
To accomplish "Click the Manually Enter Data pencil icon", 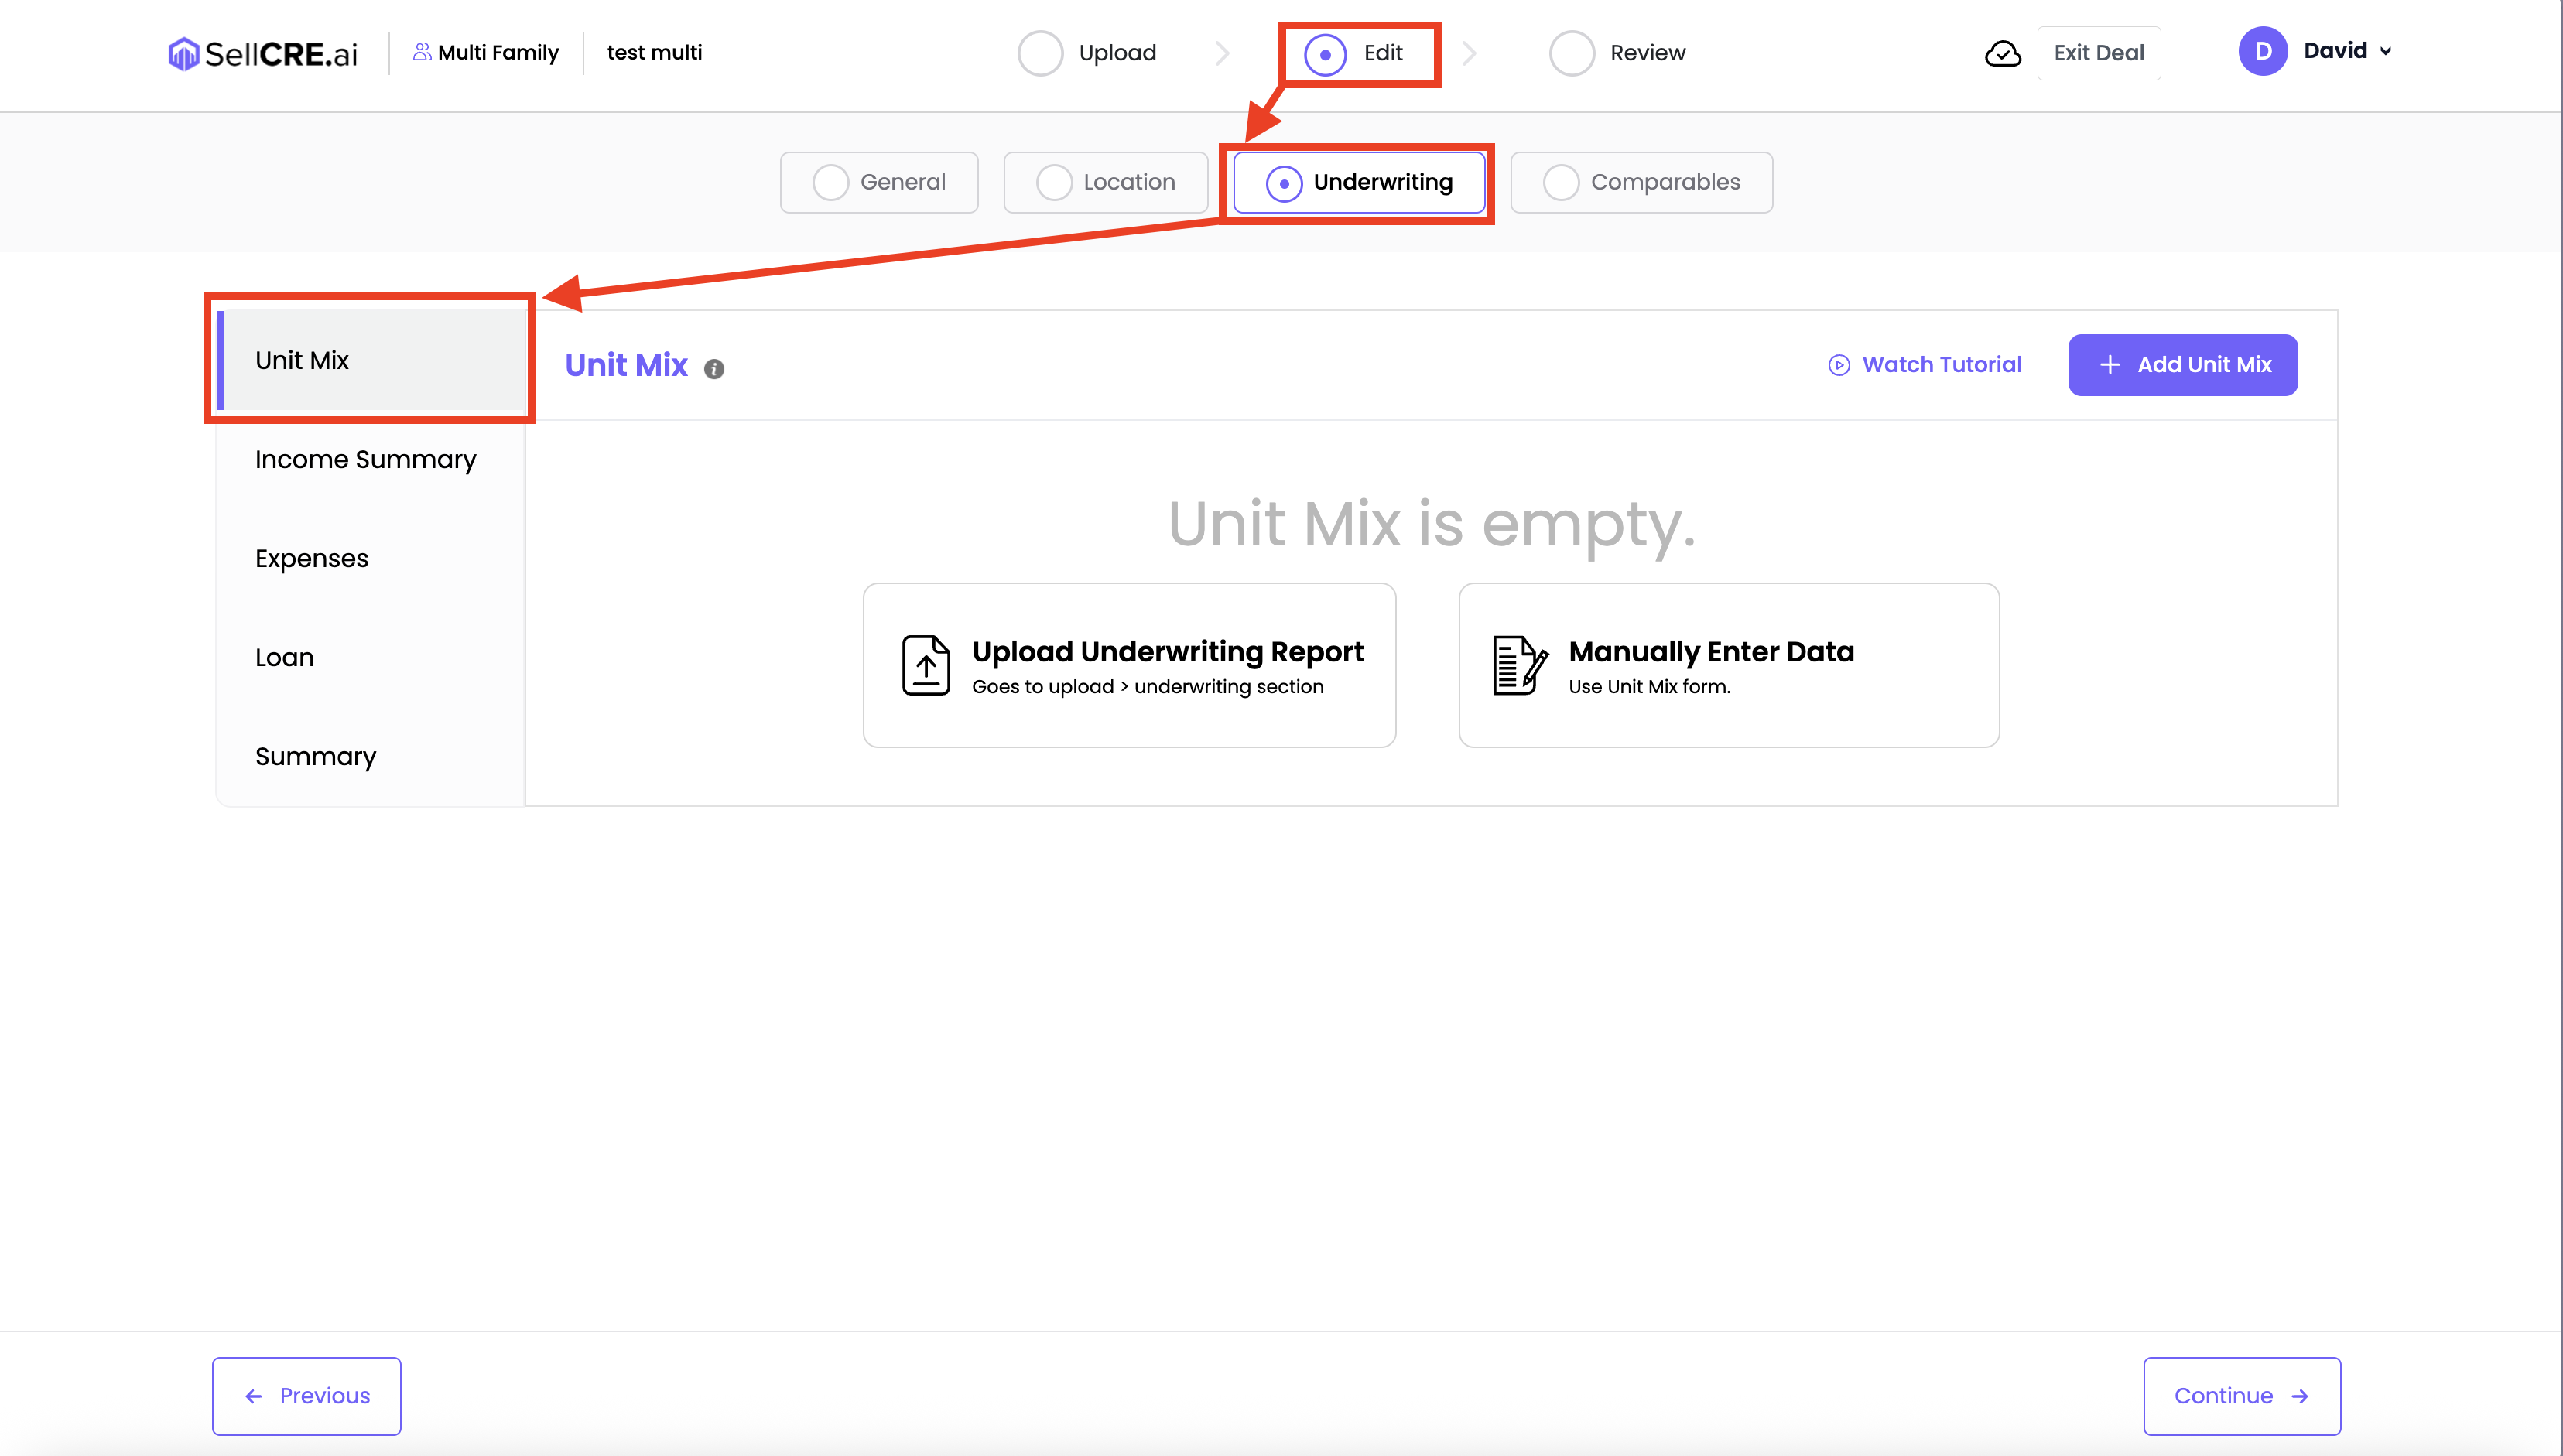I will [x=1519, y=665].
